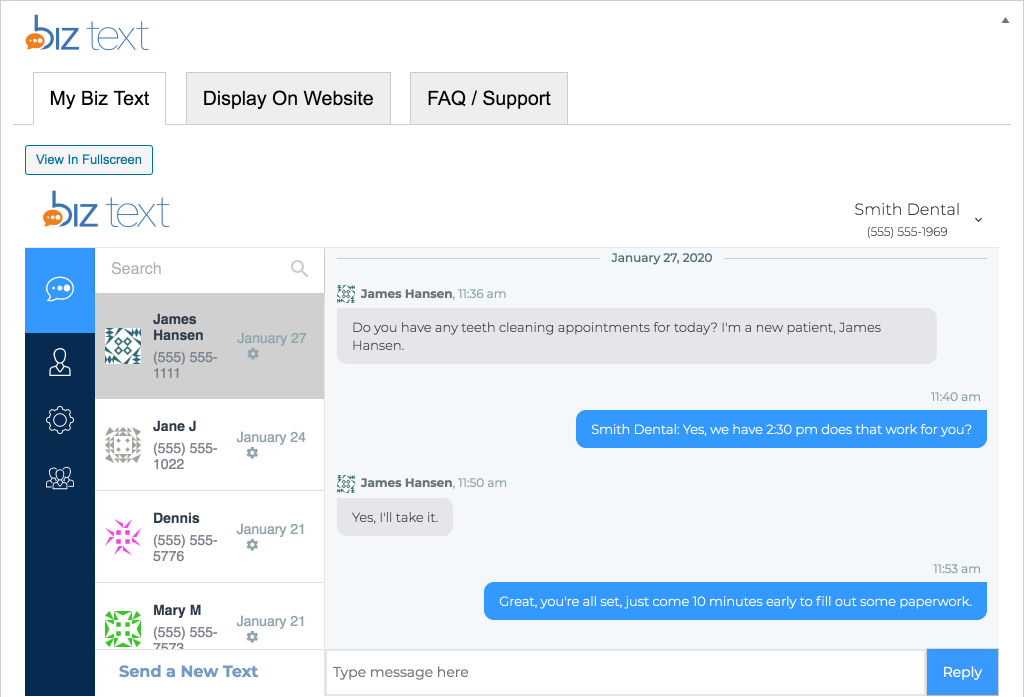
Task: Click the (555) 555-1969 phone number
Action: pyautogui.click(x=906, y=232)
